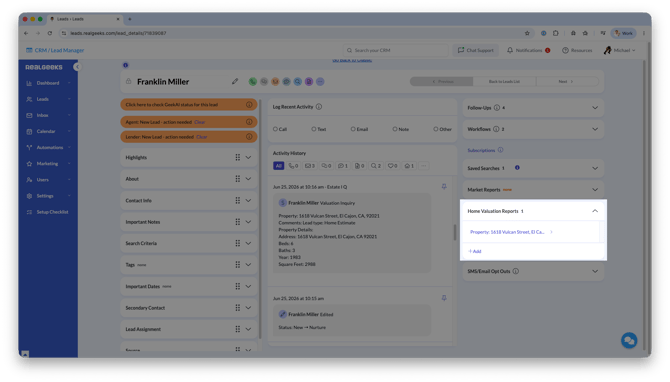
Task: Collapse the RealGeeks sidebar with arrow button
Action: [77, 67]
